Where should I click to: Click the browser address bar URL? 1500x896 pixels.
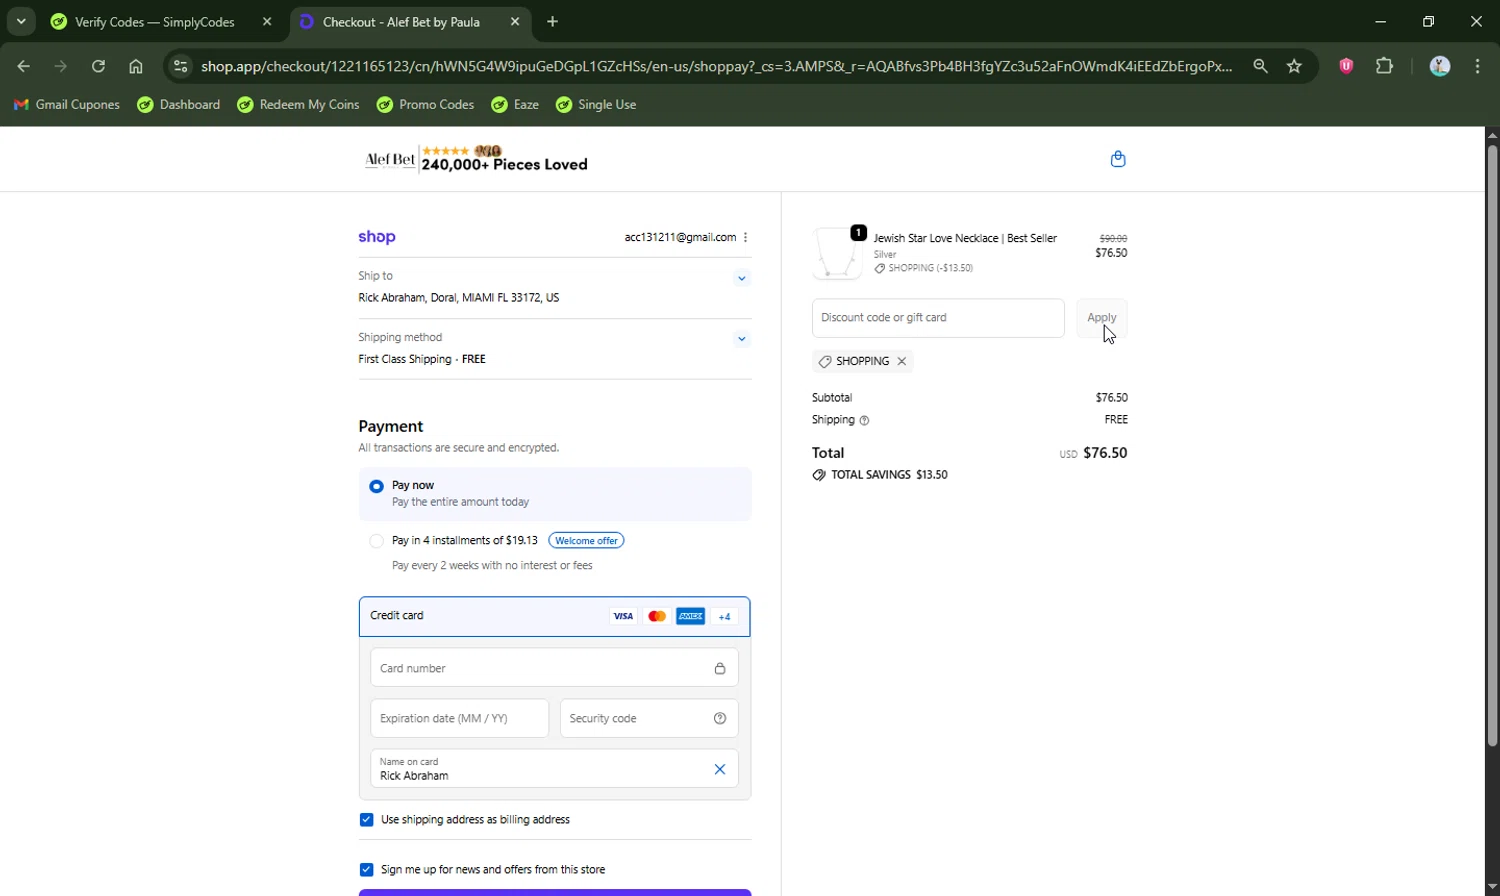tap(716, 66)
